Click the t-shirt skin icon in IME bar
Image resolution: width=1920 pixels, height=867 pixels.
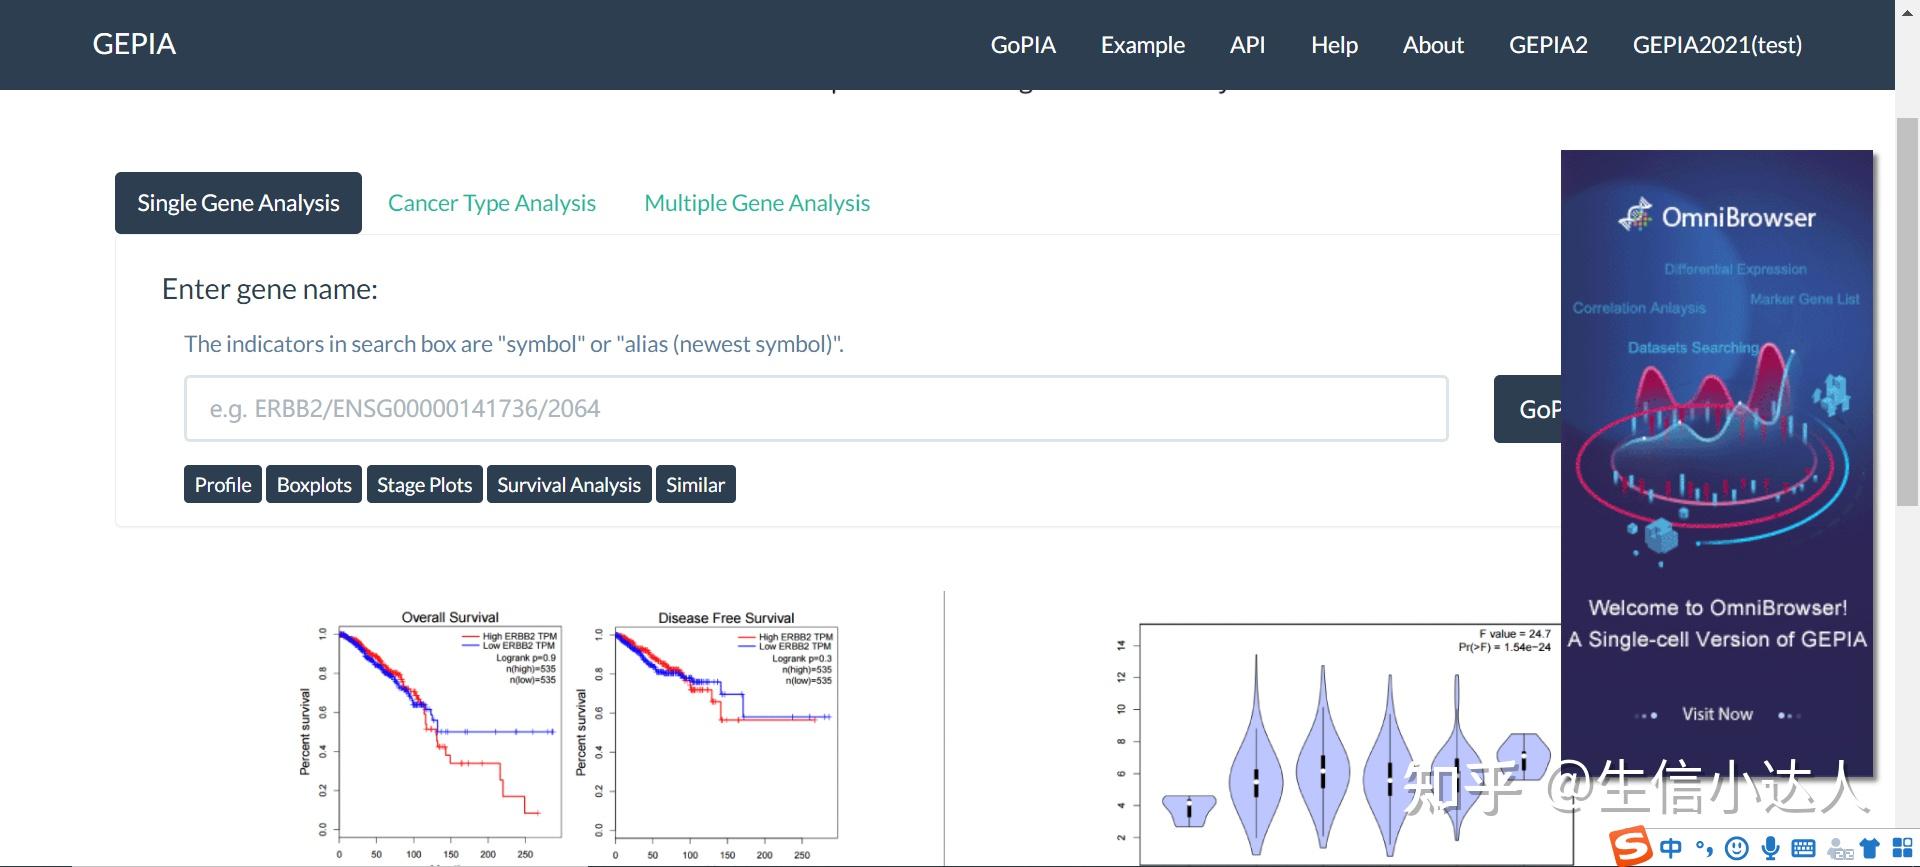pyautogui.click(x=1870, y=848)
